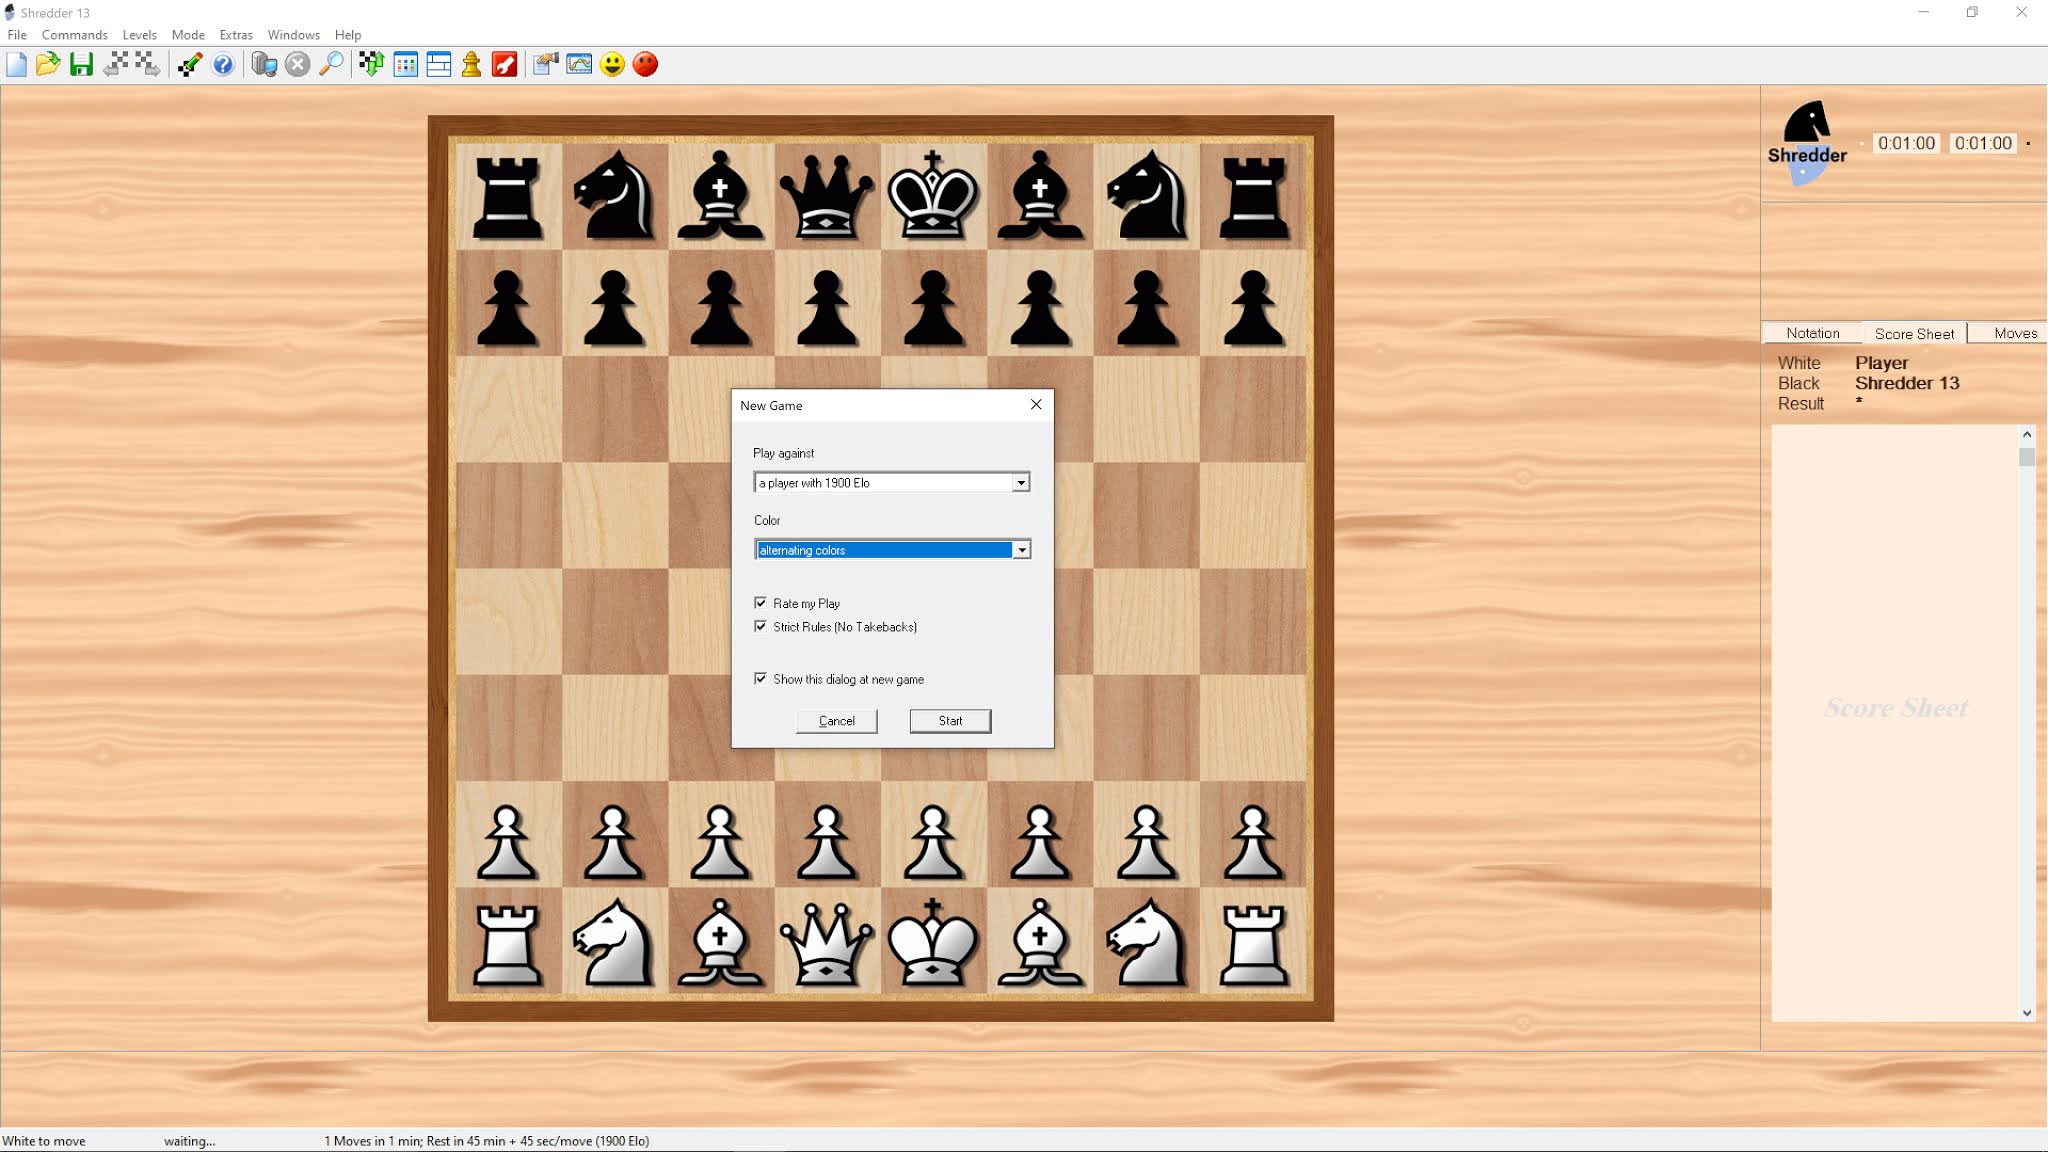Click the Cancel button to dismiss dialog
Viewport: 2048px width, 1152px height.
(x=838, y=720)
